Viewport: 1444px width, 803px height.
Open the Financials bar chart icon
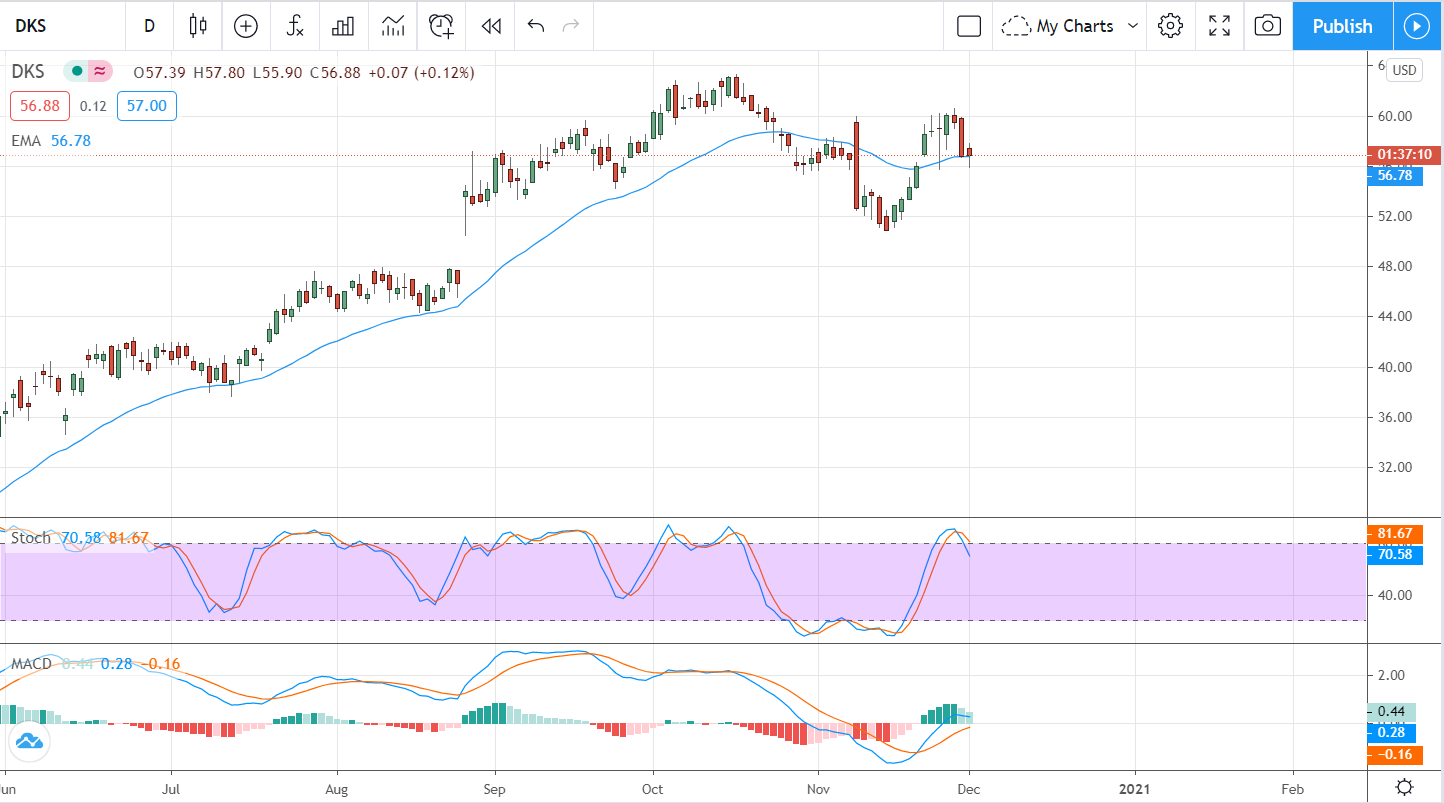pos(343,26)
